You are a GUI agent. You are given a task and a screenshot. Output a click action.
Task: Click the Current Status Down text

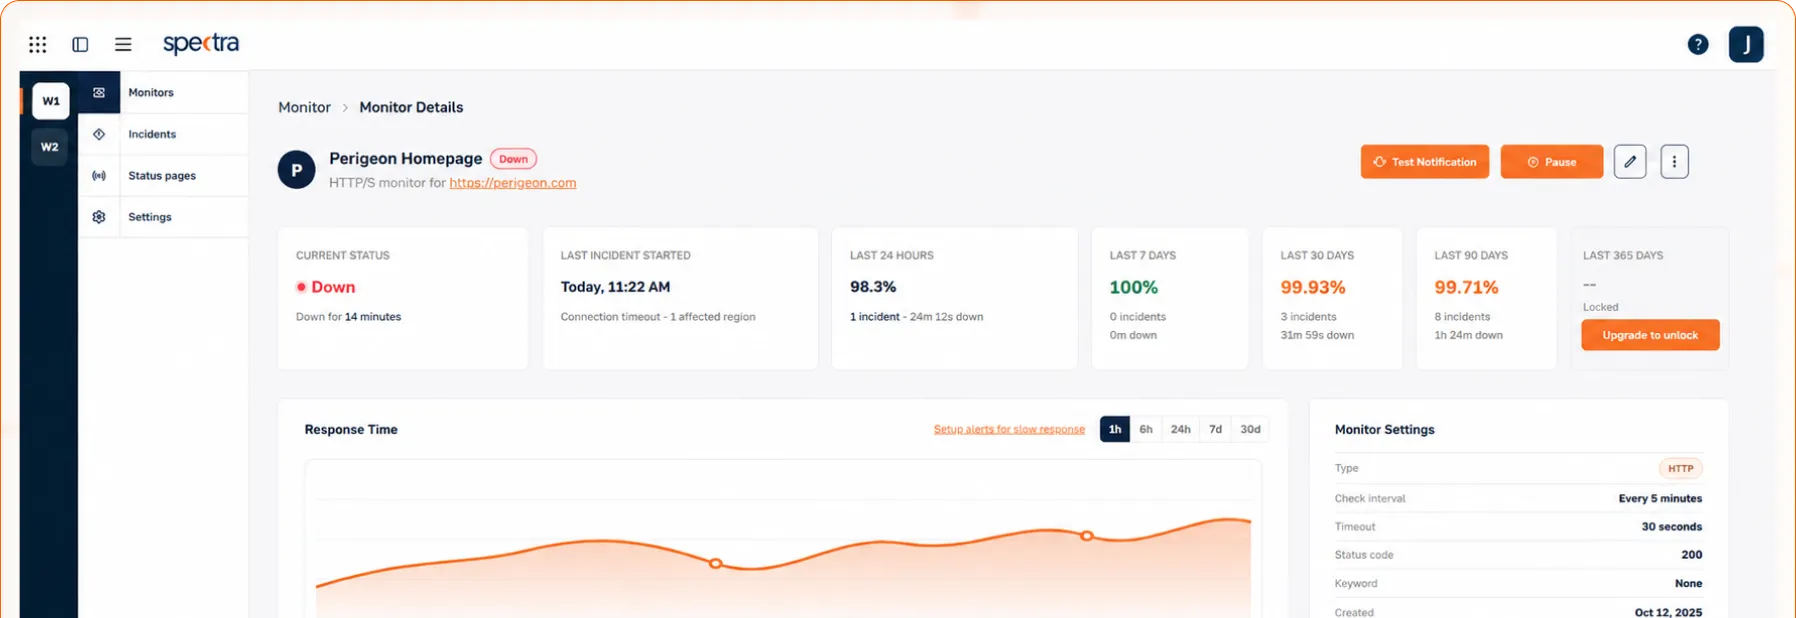point(333,287)
